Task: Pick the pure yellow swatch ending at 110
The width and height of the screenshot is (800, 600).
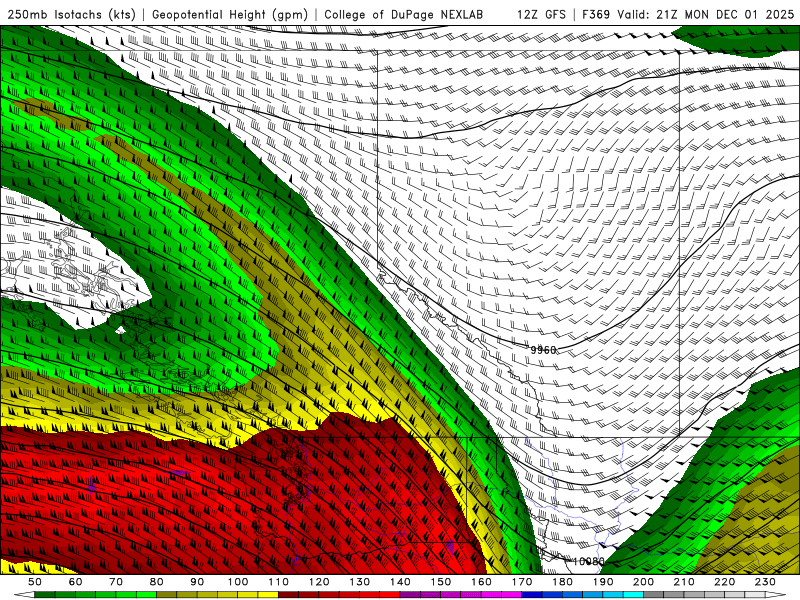Action: (x=268, y=595)
